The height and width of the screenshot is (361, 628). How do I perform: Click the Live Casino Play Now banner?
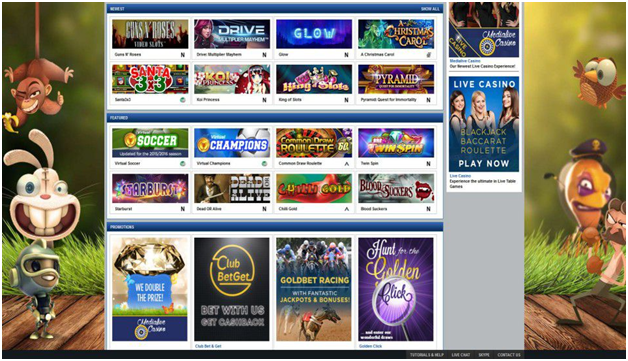pyautogui.click(x=484, y=124)
